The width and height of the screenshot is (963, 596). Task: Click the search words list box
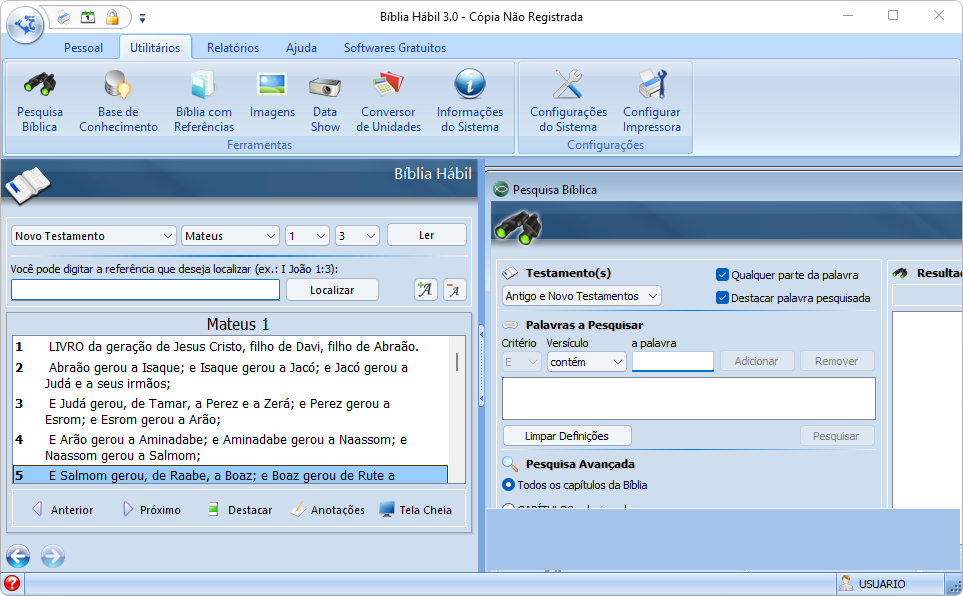[x=688, y=399]
